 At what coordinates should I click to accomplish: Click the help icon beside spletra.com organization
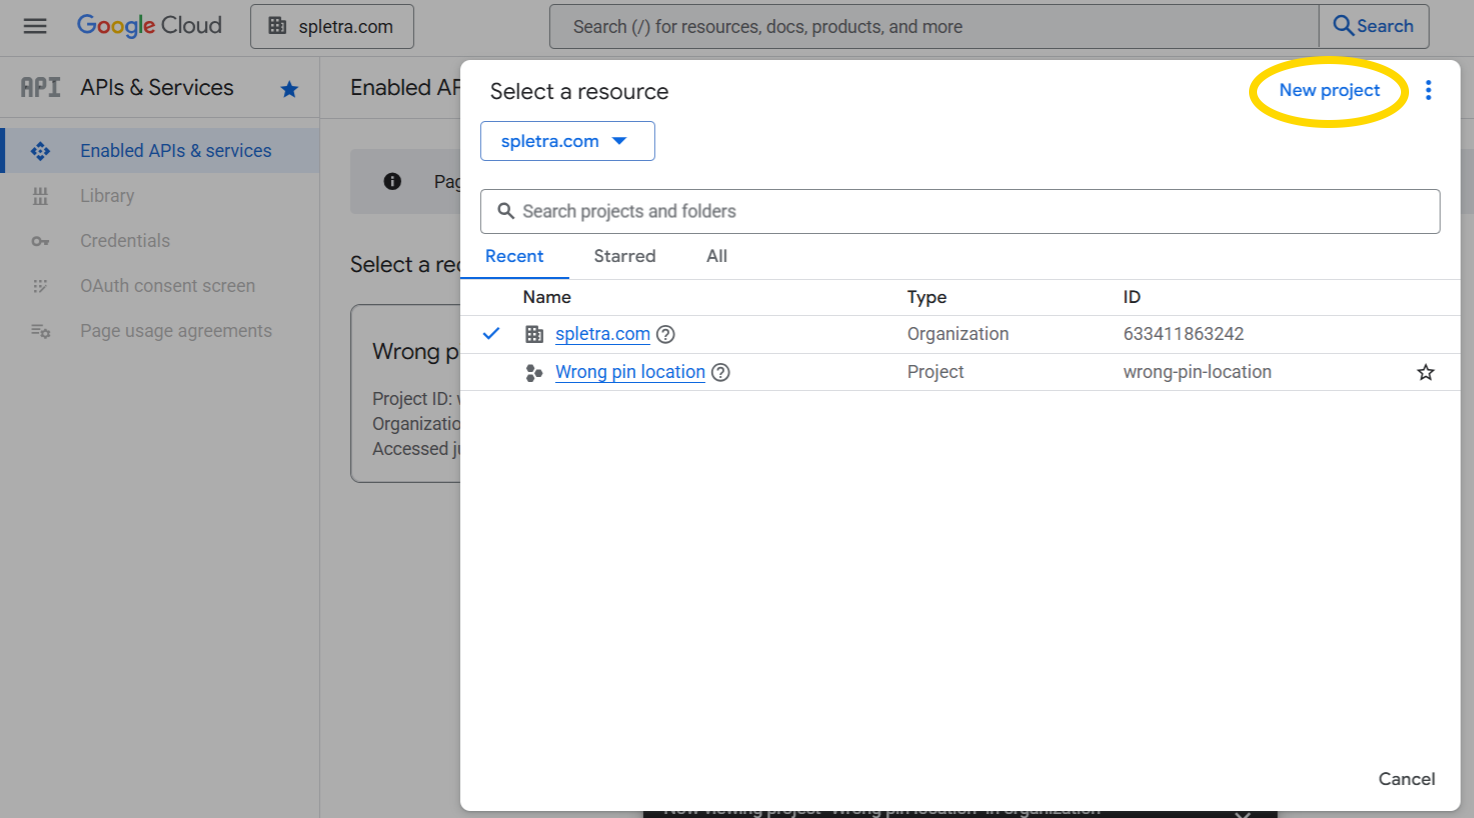point(665,334)
